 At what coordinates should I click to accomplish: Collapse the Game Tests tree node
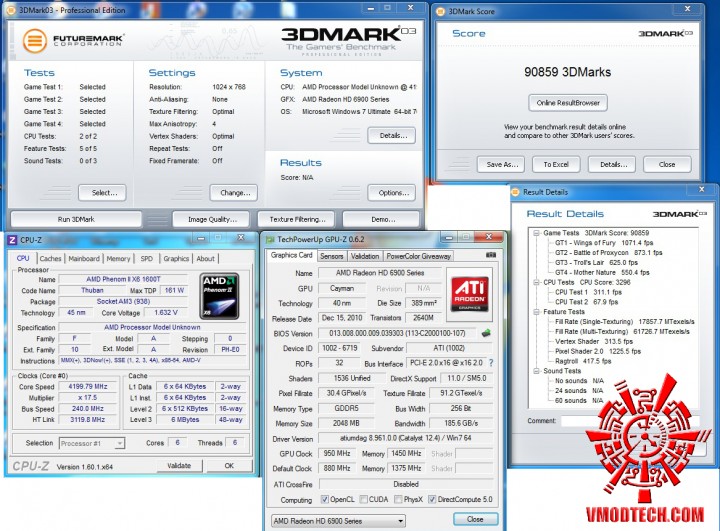(x=536, y=233)
